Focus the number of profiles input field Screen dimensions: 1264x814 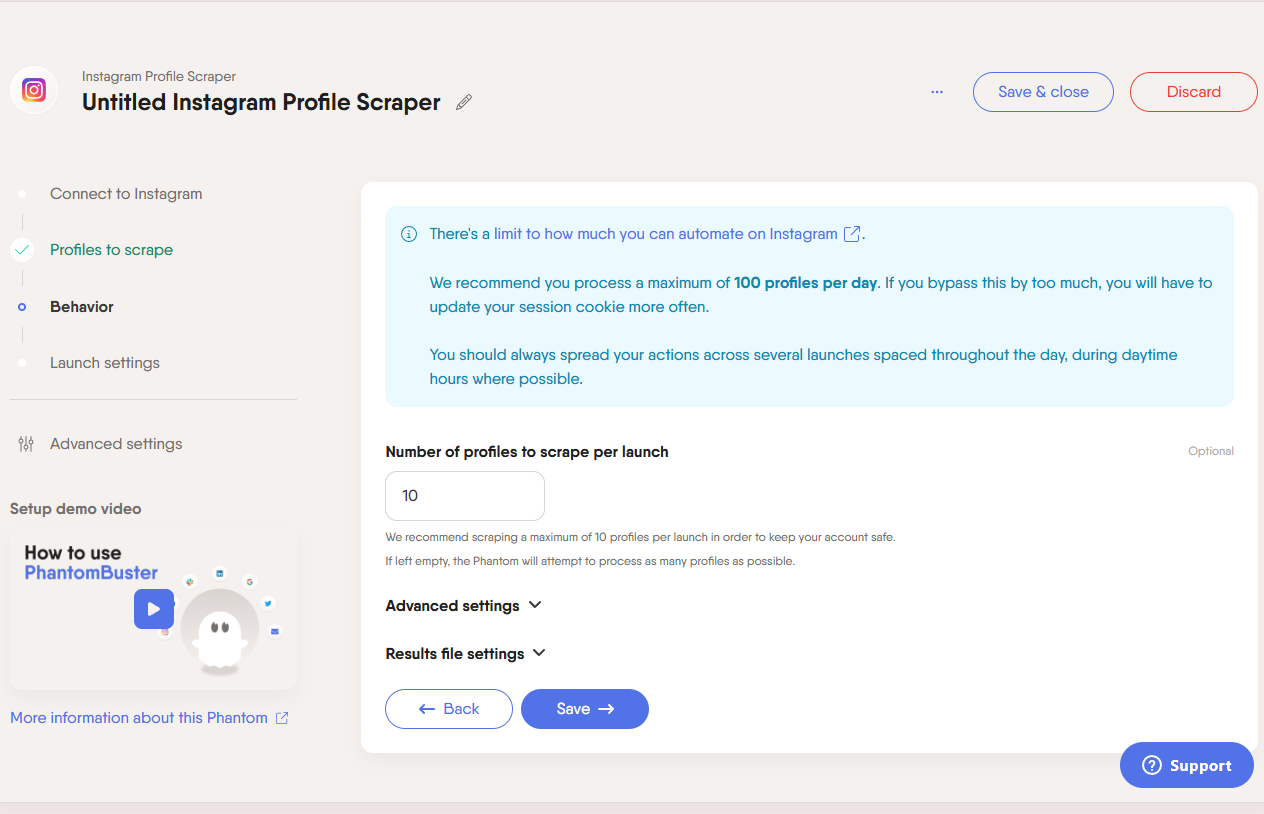pos(465,496)
